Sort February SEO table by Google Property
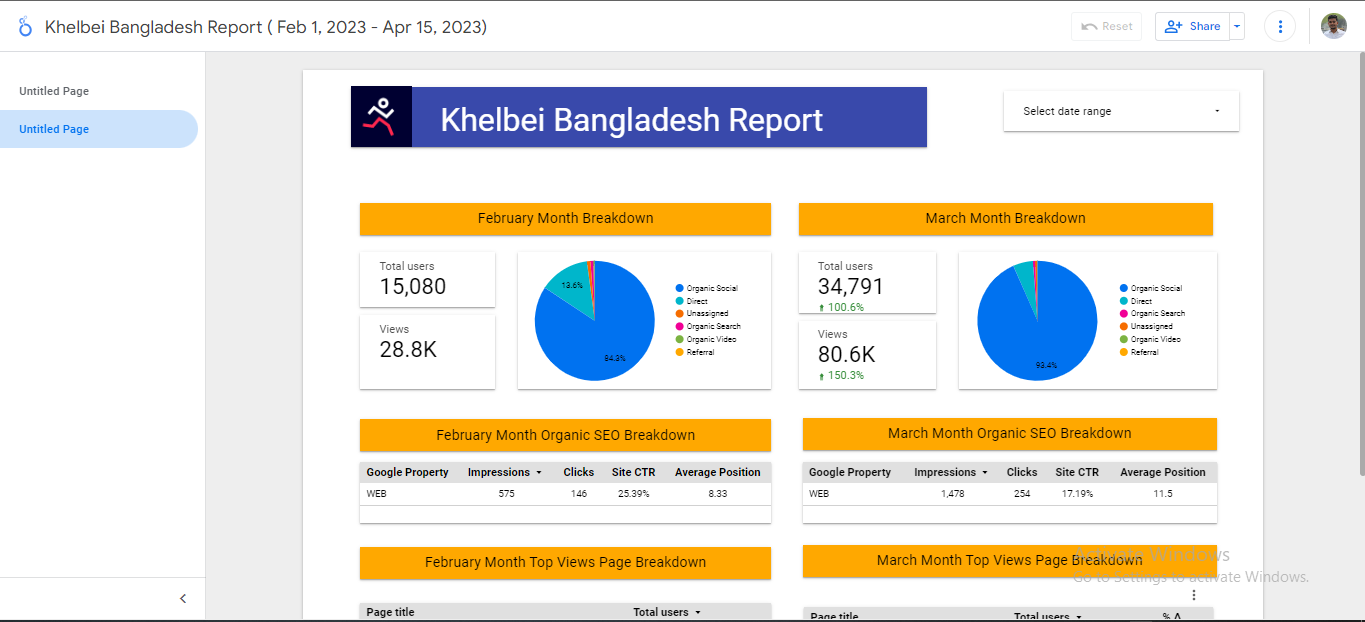 pos(407,472)
